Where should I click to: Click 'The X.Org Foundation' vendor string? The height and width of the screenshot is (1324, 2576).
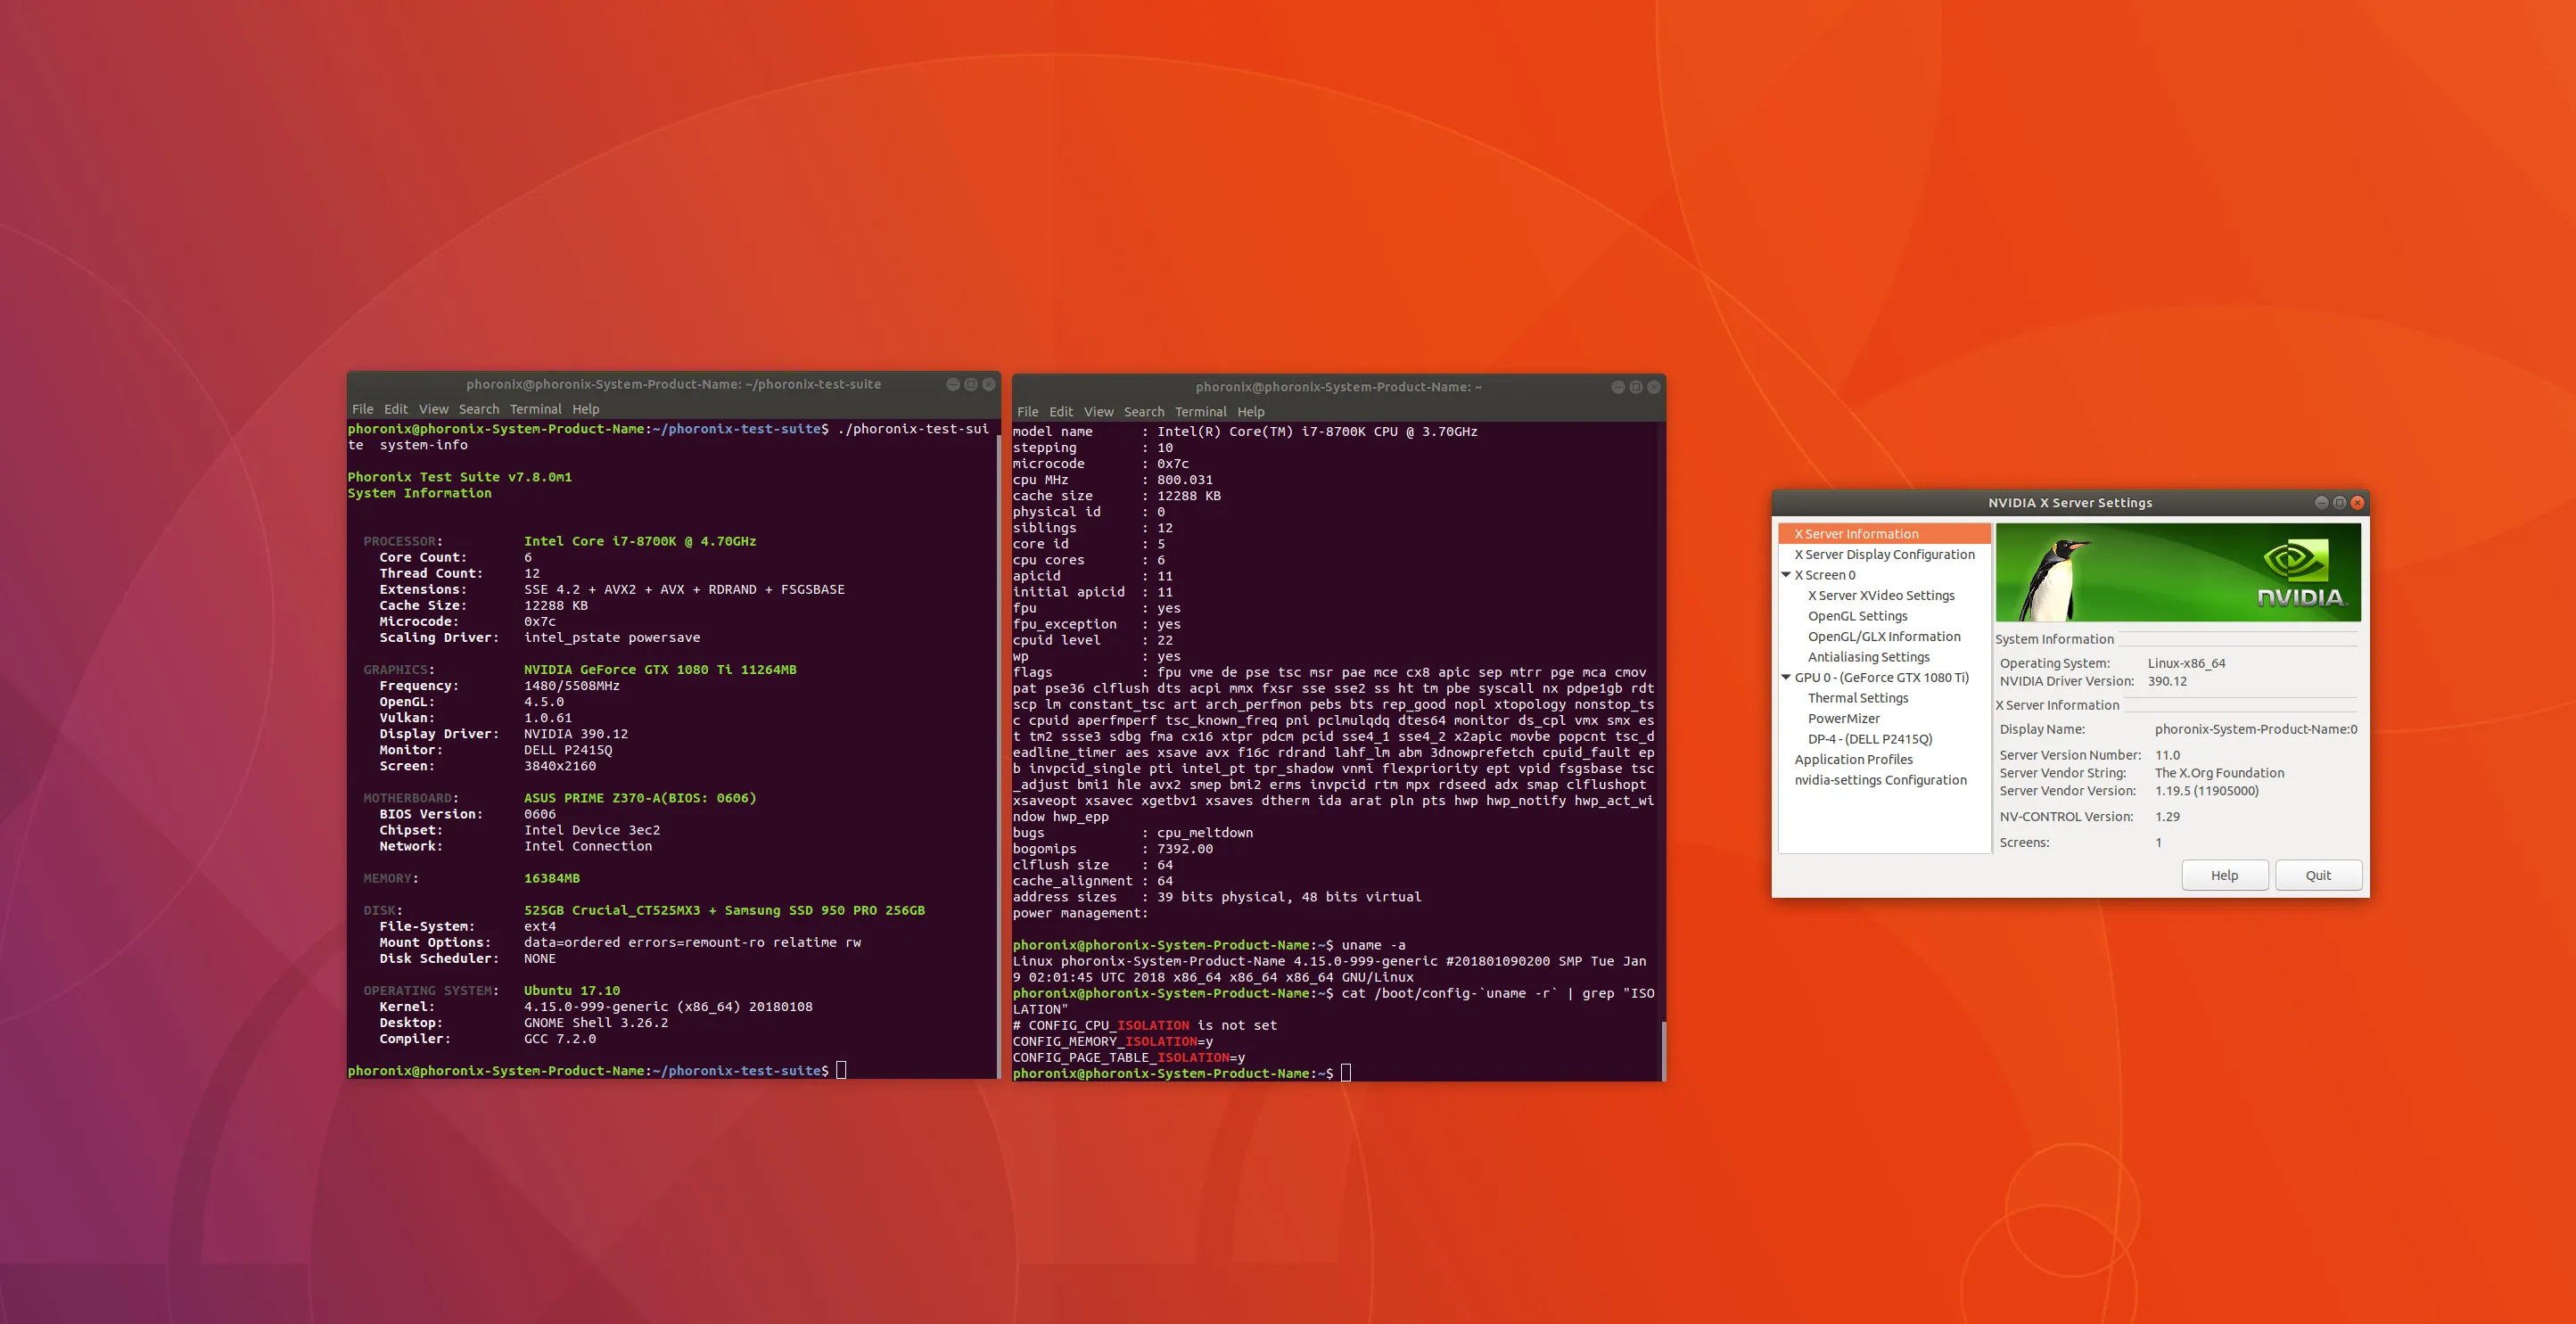[x=2219, y=773]
